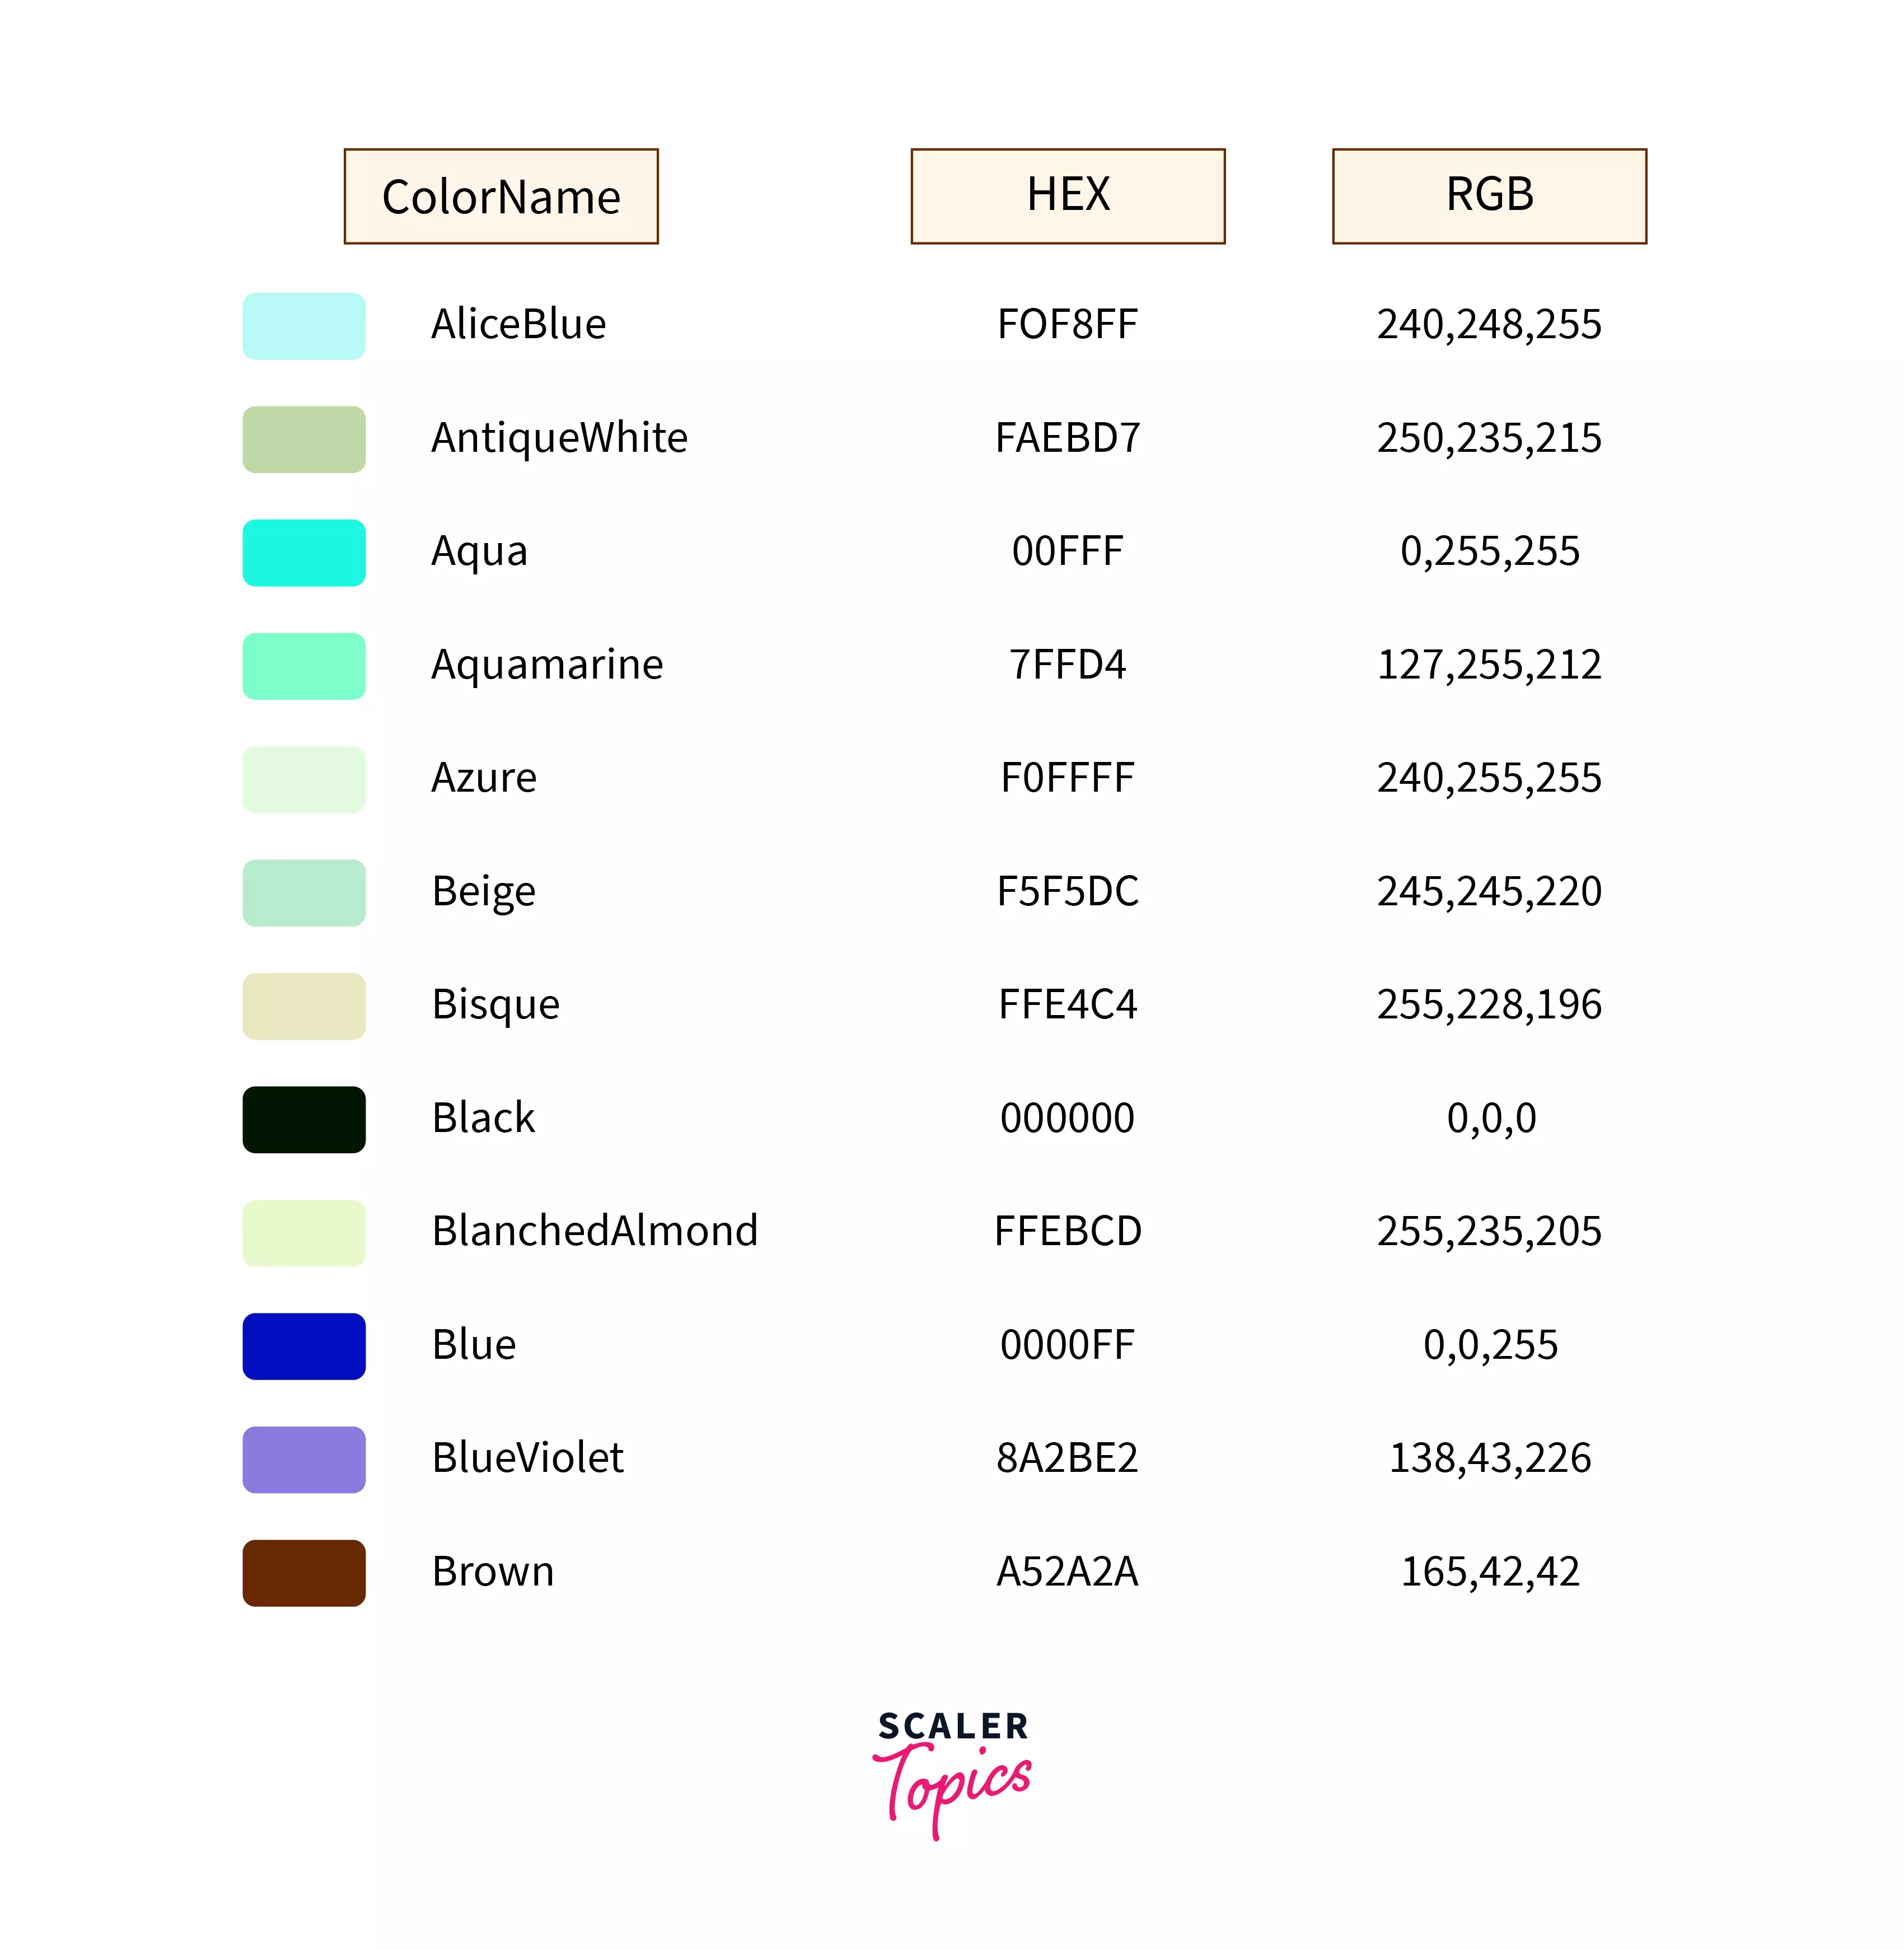Viewport: 1904px width, 1950px height.
Task: Select the AntiqueWhite color swatch
Action: (304, 439)
